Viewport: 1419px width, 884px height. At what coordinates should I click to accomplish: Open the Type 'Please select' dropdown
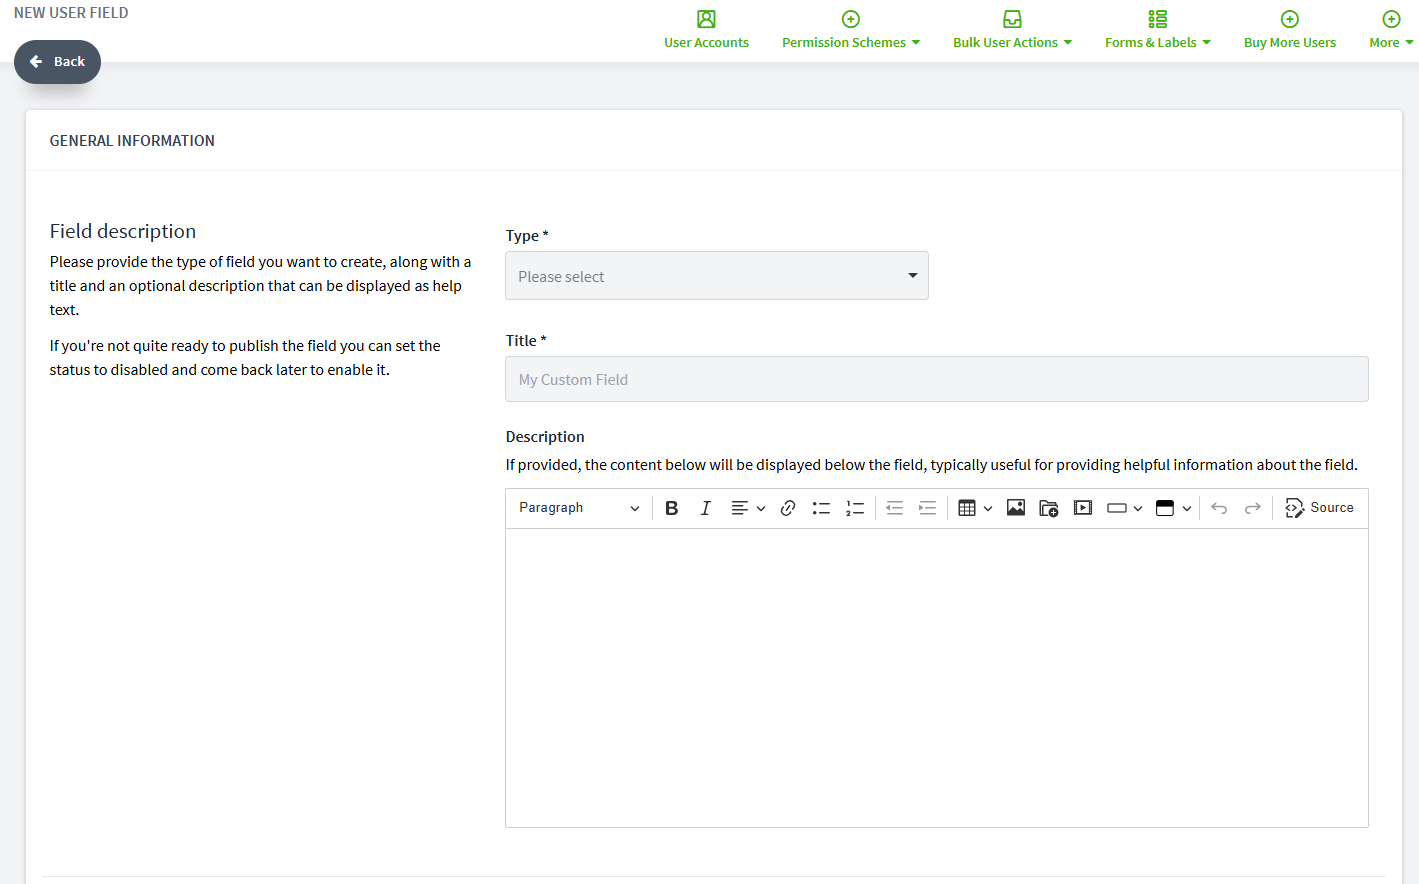pos(717,276)
